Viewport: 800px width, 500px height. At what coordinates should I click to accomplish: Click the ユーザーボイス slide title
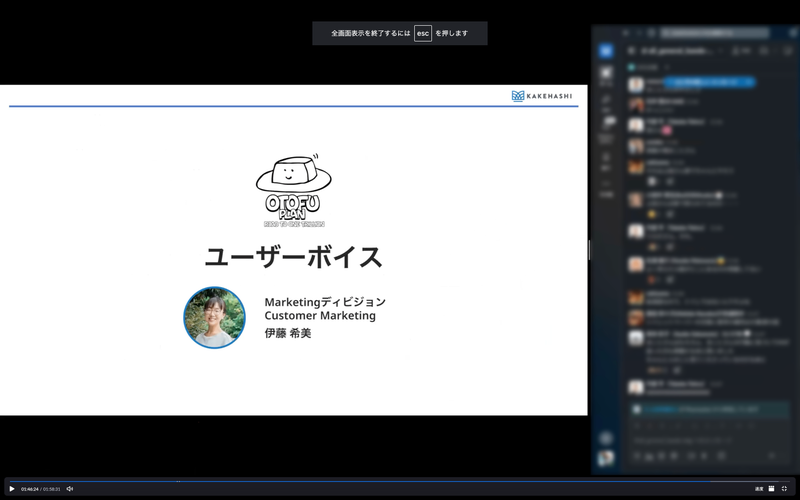point(293,257)
